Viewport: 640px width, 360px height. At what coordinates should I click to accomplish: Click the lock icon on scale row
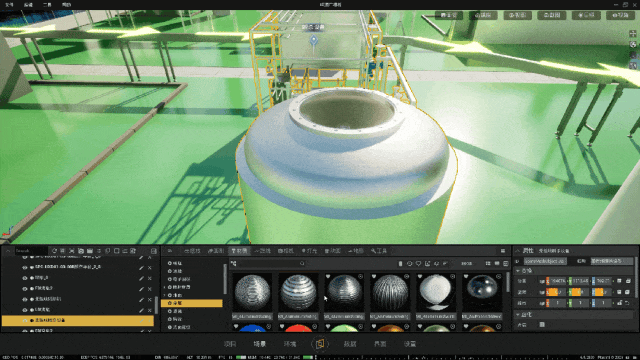coord(620,303)
